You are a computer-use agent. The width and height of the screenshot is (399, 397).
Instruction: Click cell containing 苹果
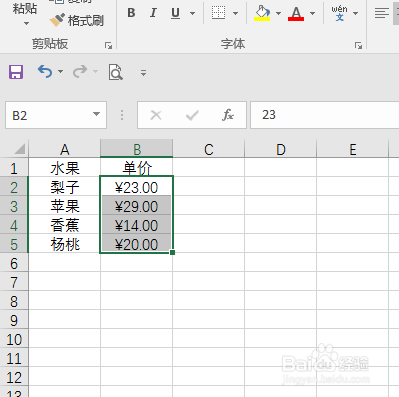pos(65,206)
